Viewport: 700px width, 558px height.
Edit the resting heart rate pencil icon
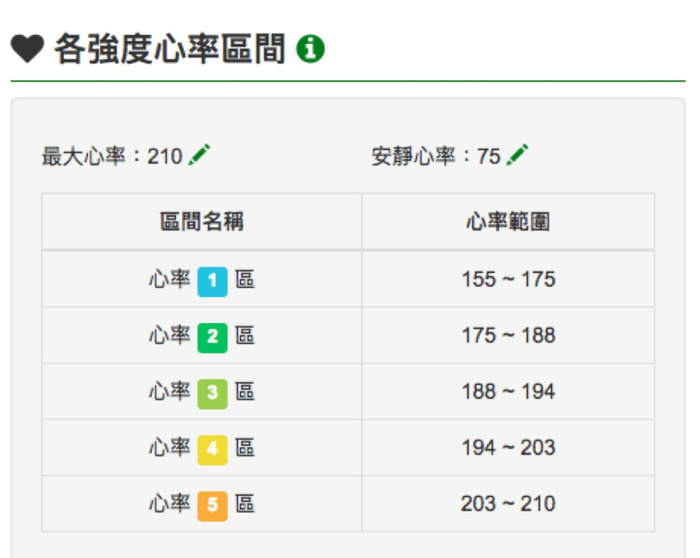[517, 155]
